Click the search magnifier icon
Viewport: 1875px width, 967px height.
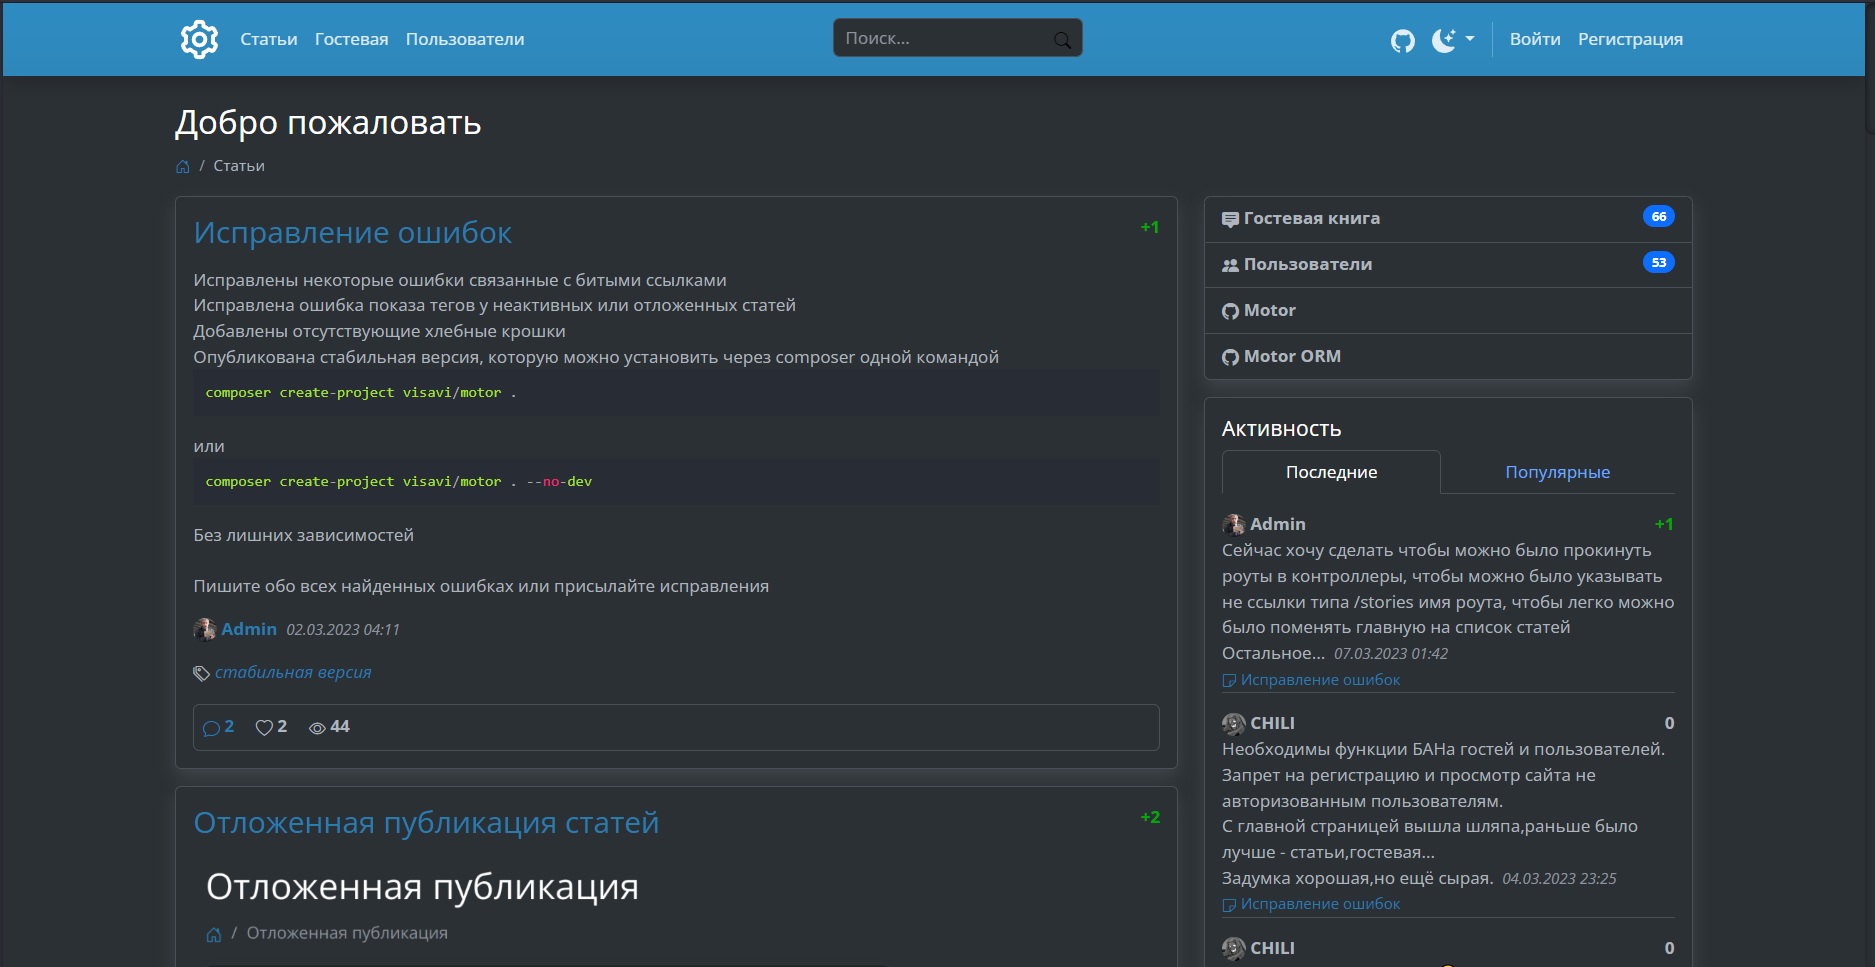coord(1062,40)
